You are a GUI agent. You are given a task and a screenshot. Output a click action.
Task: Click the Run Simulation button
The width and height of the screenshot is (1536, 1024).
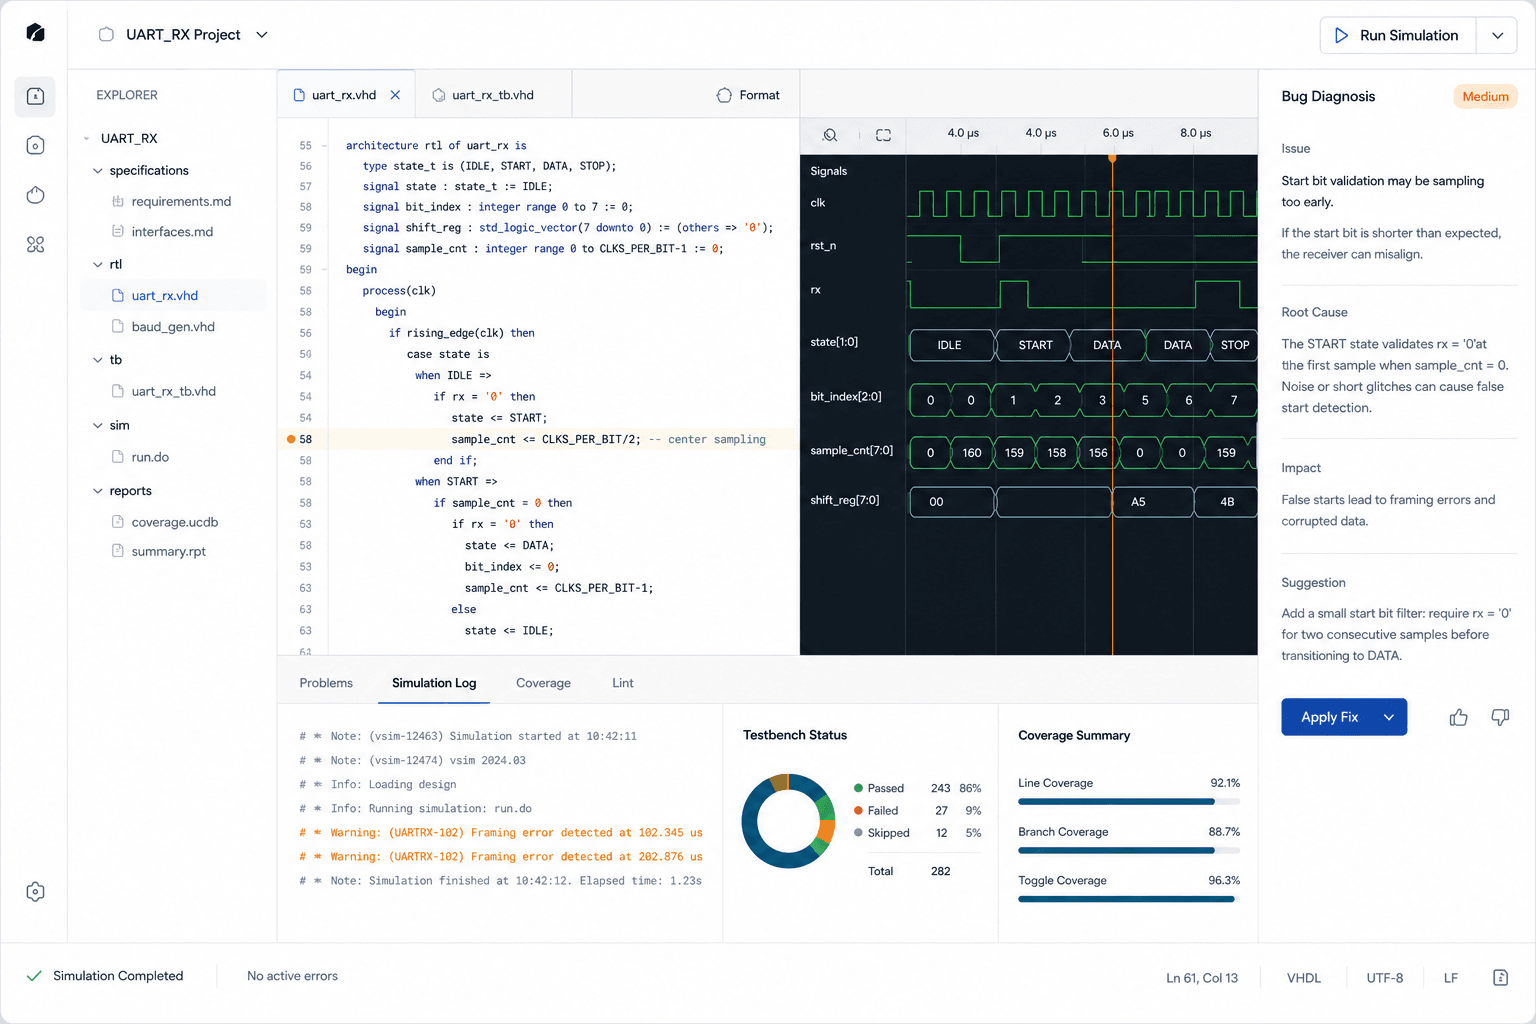point(1397,35)
